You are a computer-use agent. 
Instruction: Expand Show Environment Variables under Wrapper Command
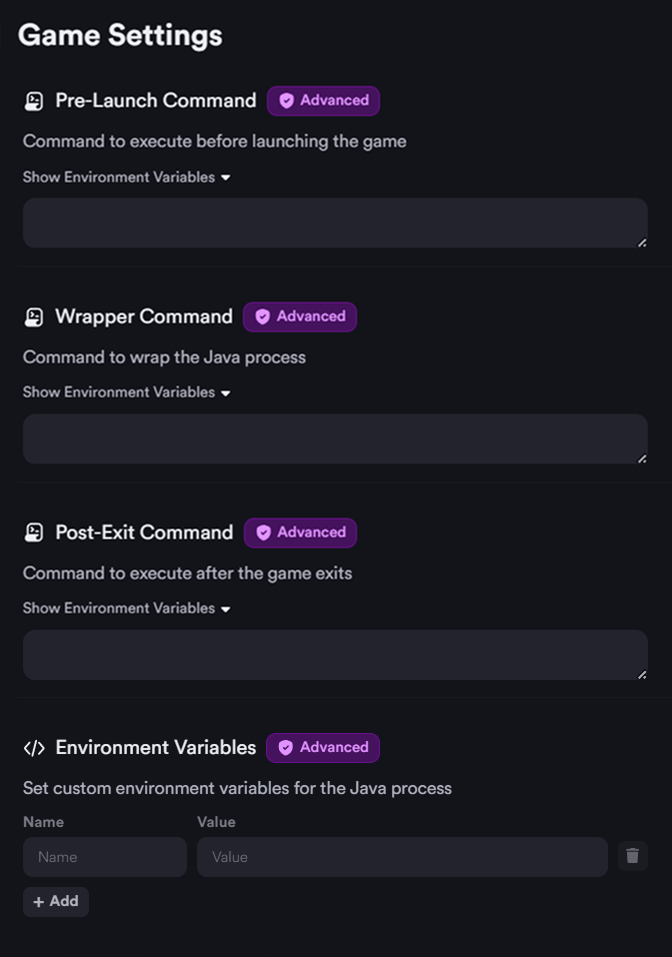pos(127,393)
